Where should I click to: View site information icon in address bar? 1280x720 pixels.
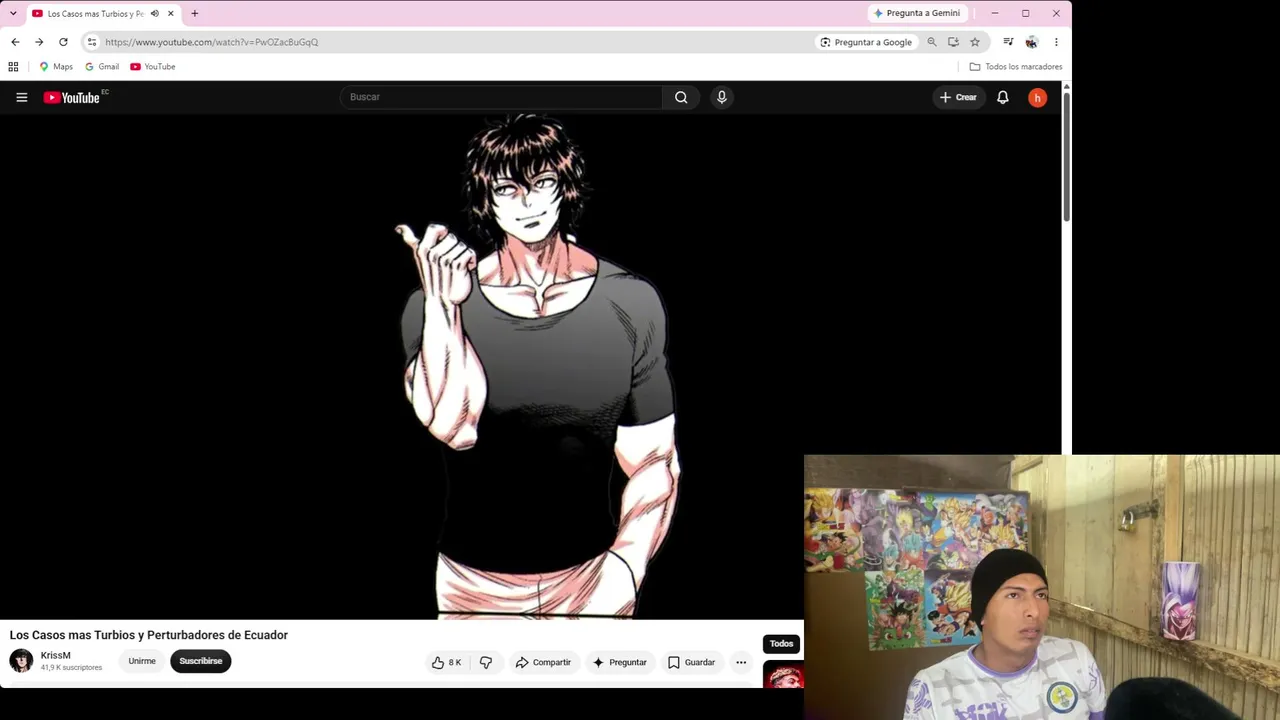91,42
